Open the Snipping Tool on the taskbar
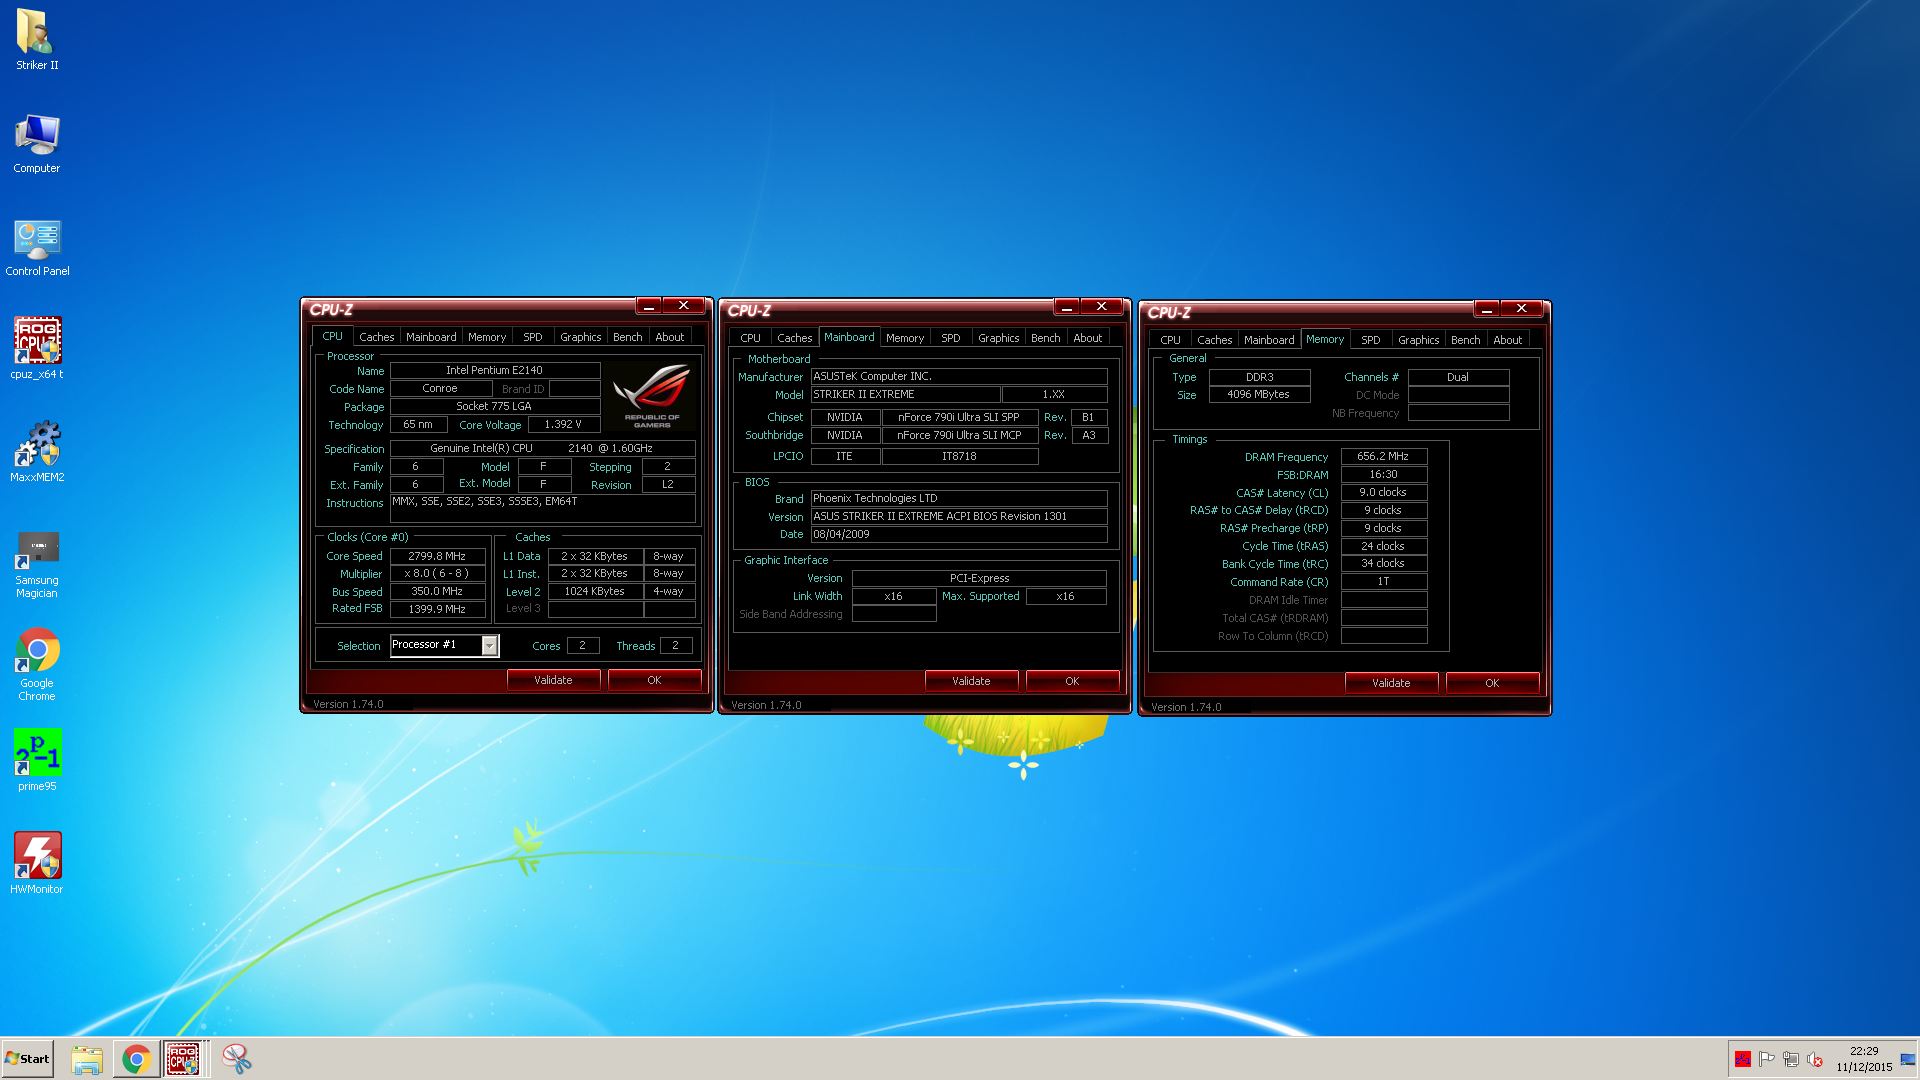 pyautogui.click(x=237, y=1059)
